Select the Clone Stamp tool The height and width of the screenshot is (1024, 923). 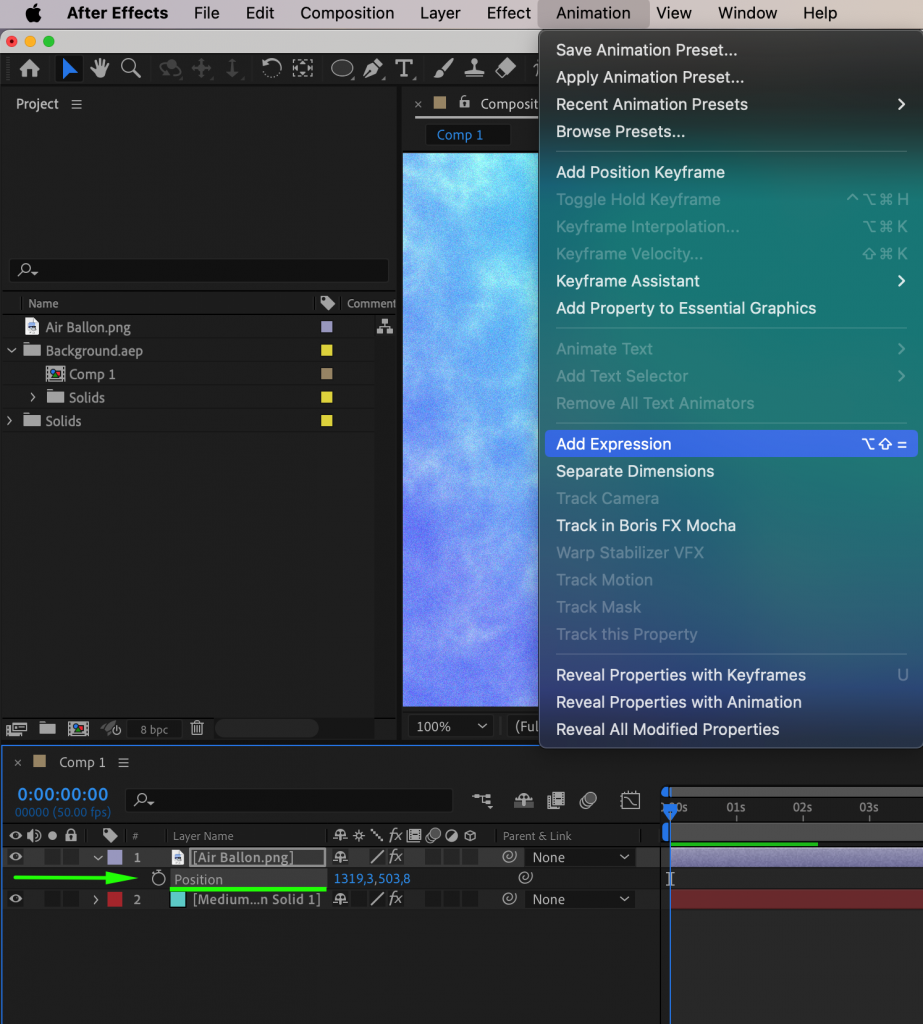click(x=473, y=68)
